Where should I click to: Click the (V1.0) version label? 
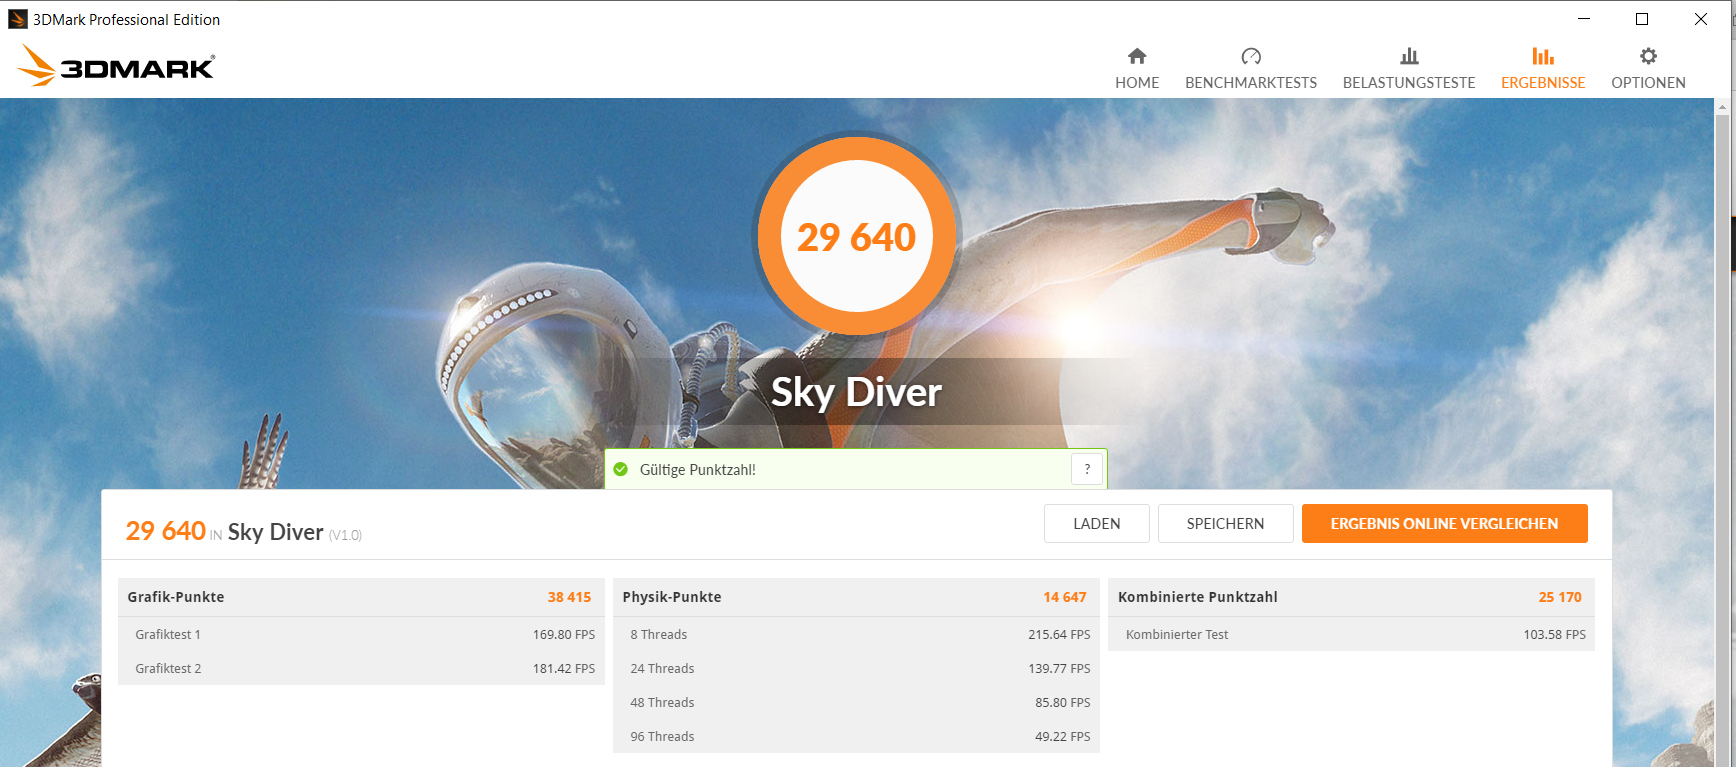click(345, 535)
